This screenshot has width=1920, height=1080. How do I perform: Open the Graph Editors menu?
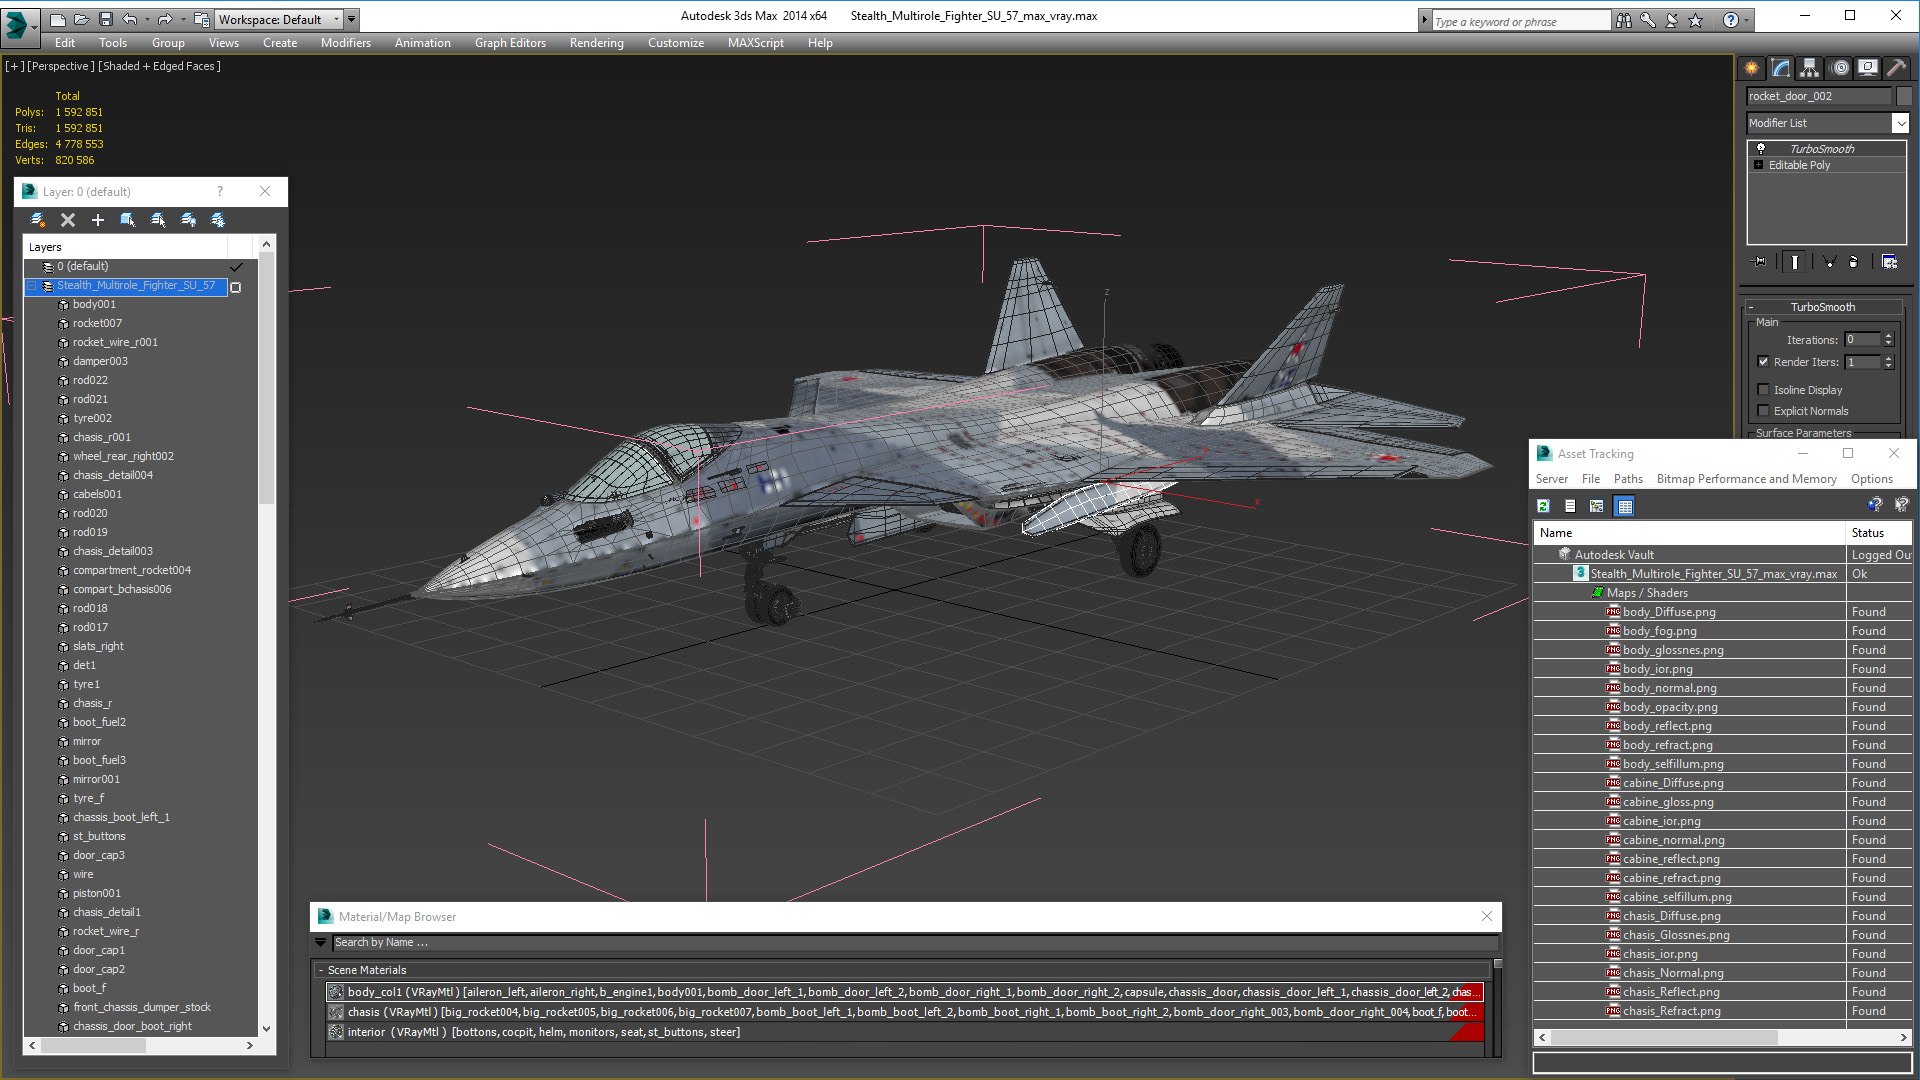click(510, 43)
